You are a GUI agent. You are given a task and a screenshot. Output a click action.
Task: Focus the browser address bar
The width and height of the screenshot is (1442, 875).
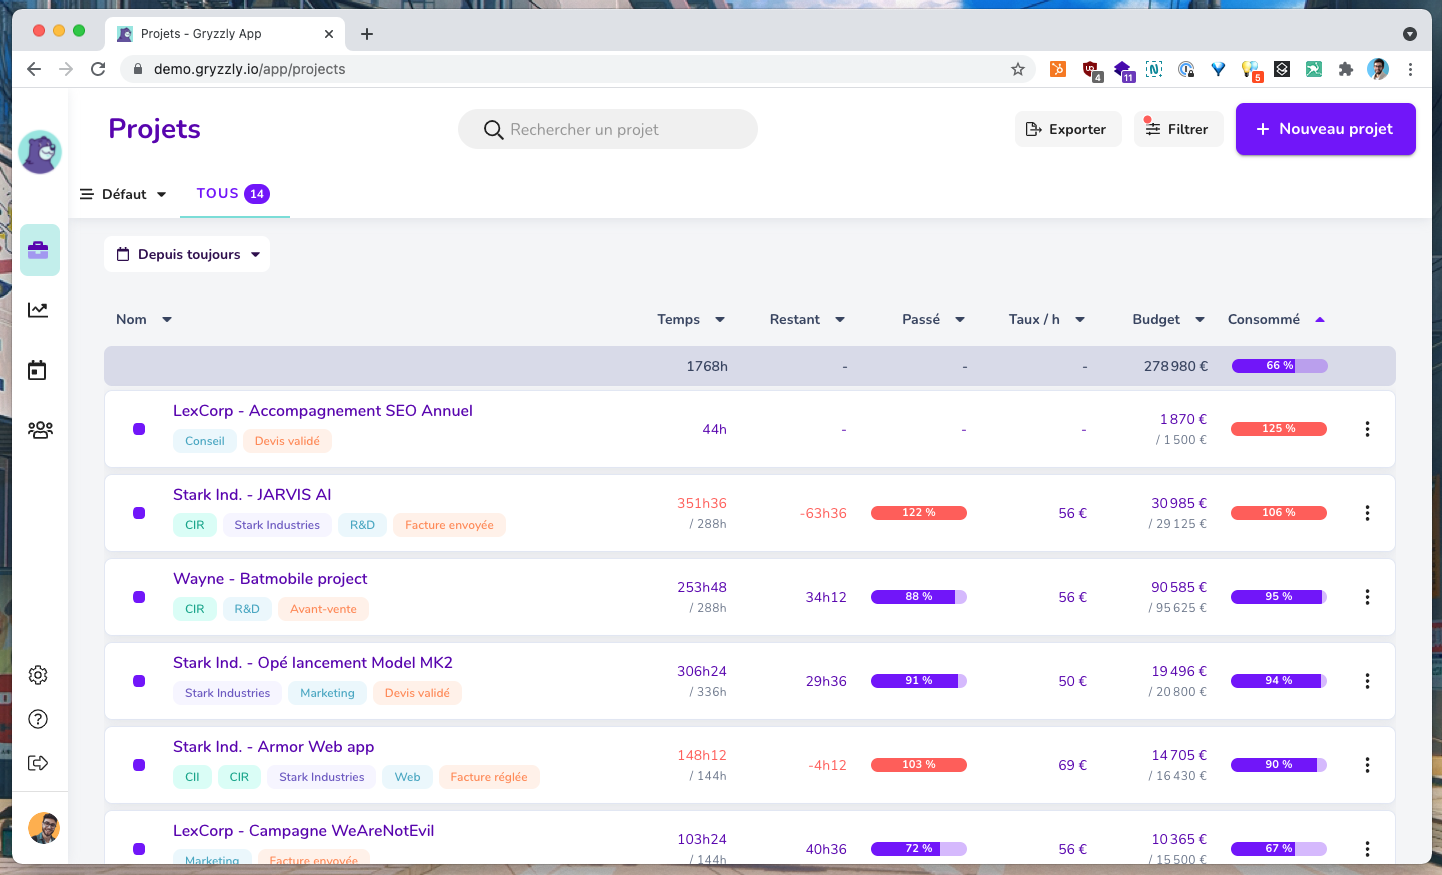578,69
